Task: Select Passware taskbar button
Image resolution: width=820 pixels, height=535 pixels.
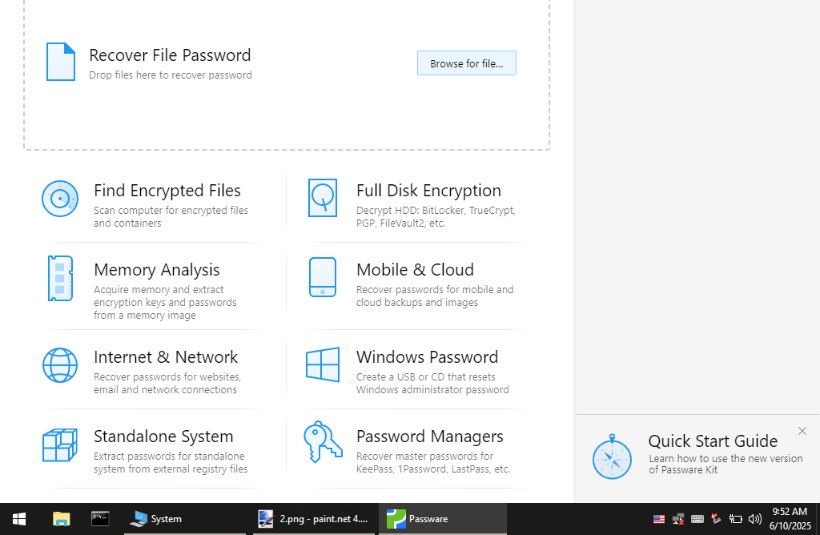Action: (443, 519)
